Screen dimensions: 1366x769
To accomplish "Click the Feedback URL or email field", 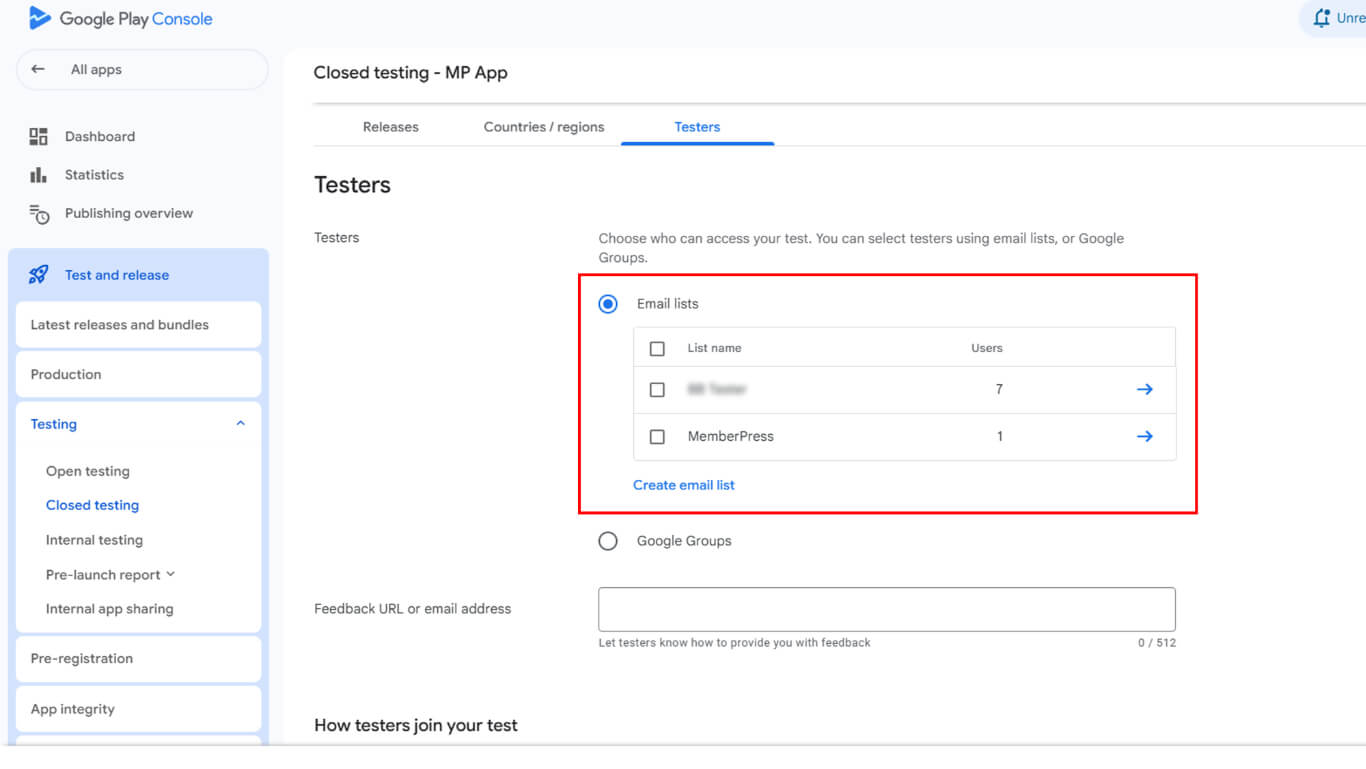I will [x=886, y=609].
